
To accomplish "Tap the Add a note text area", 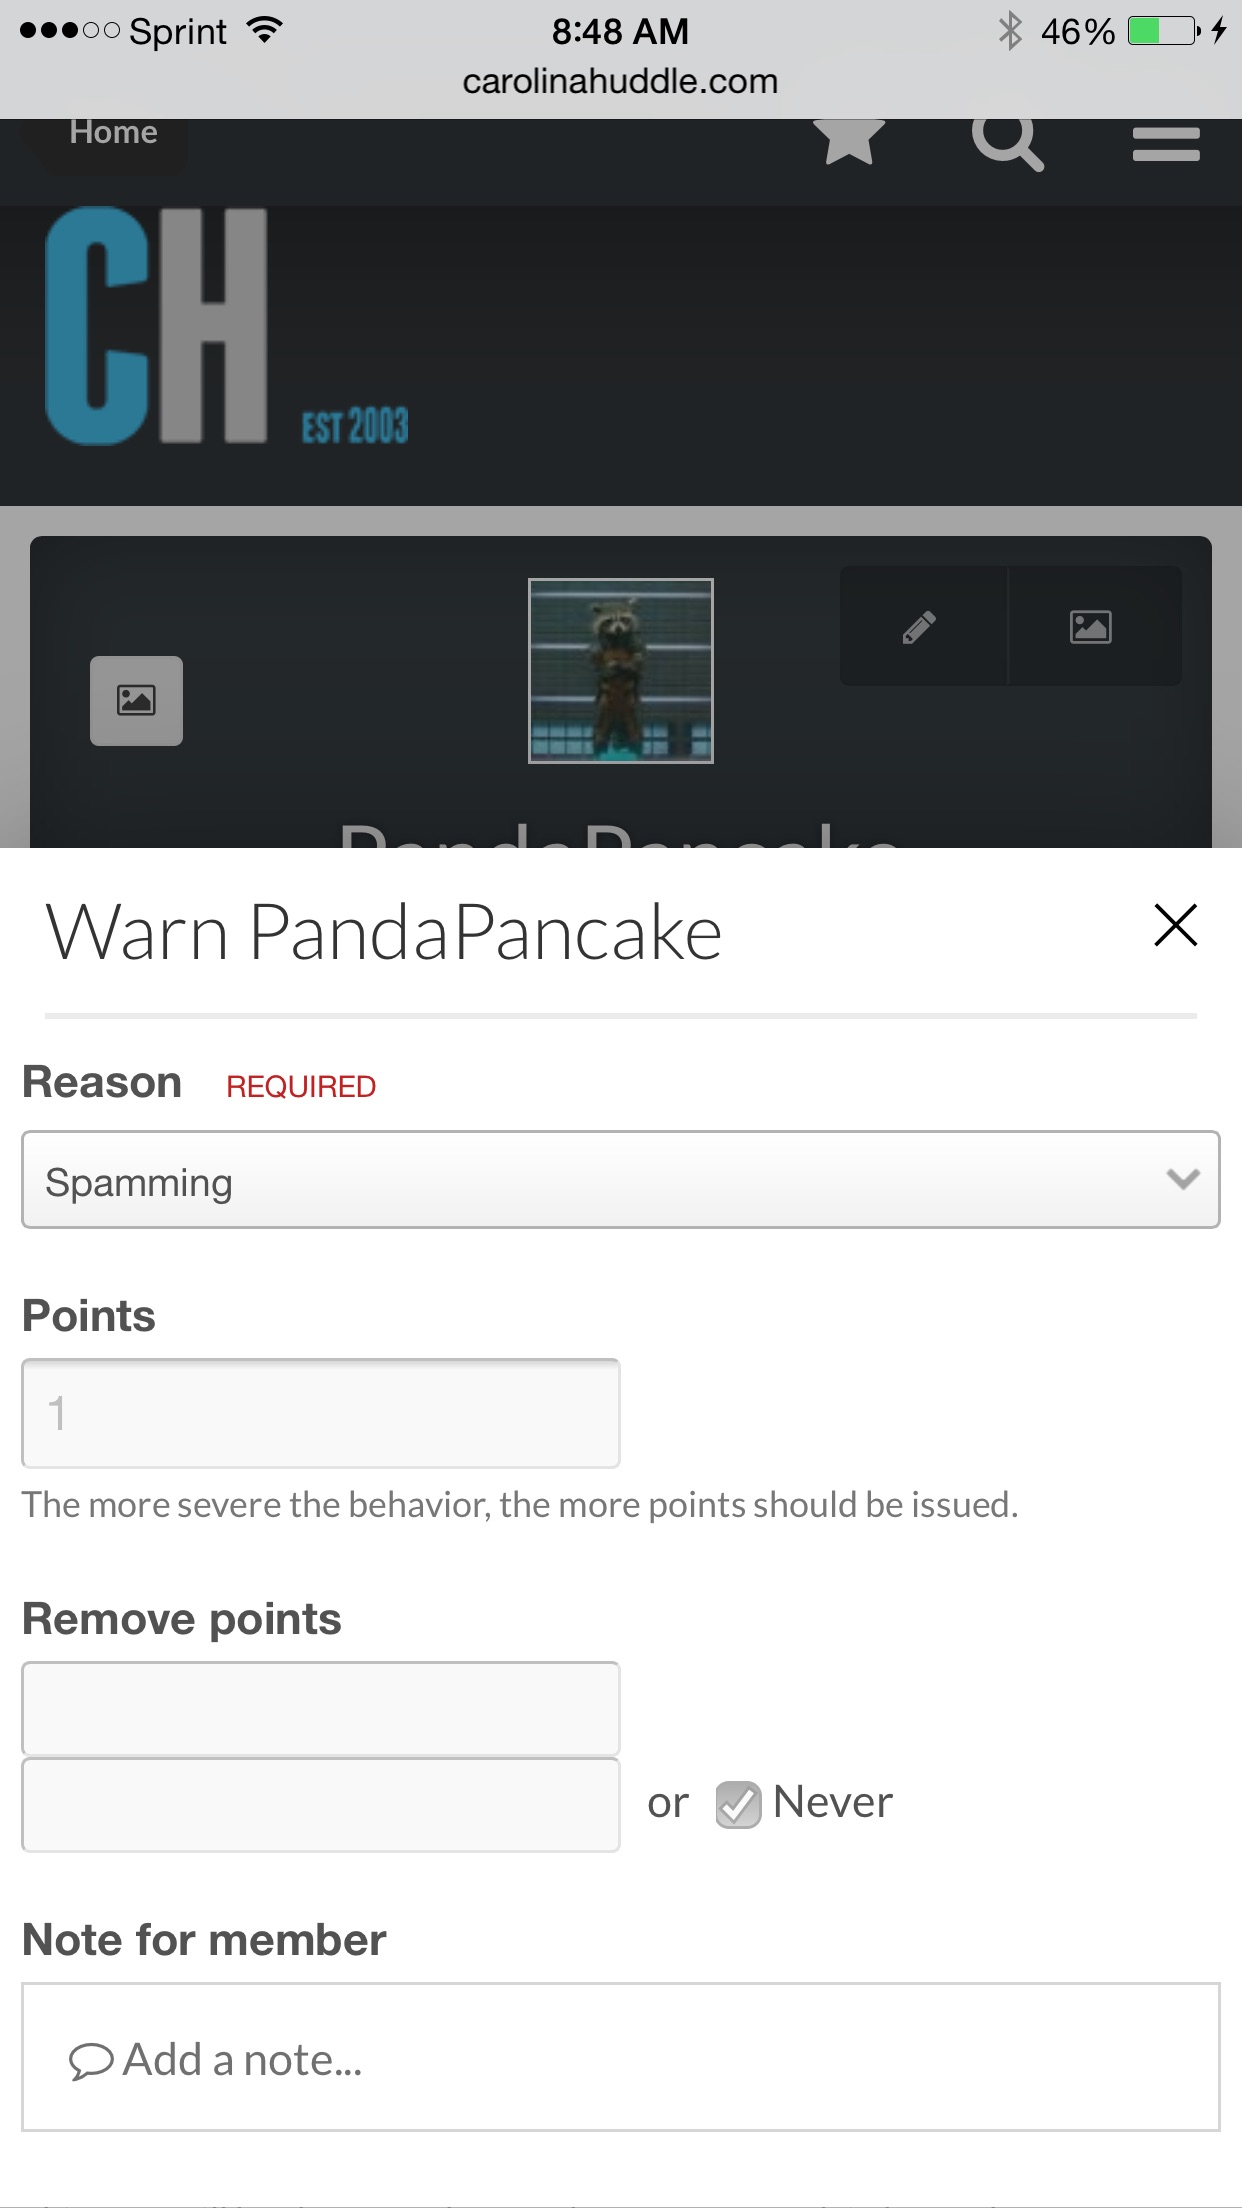I will (621, 2057).
